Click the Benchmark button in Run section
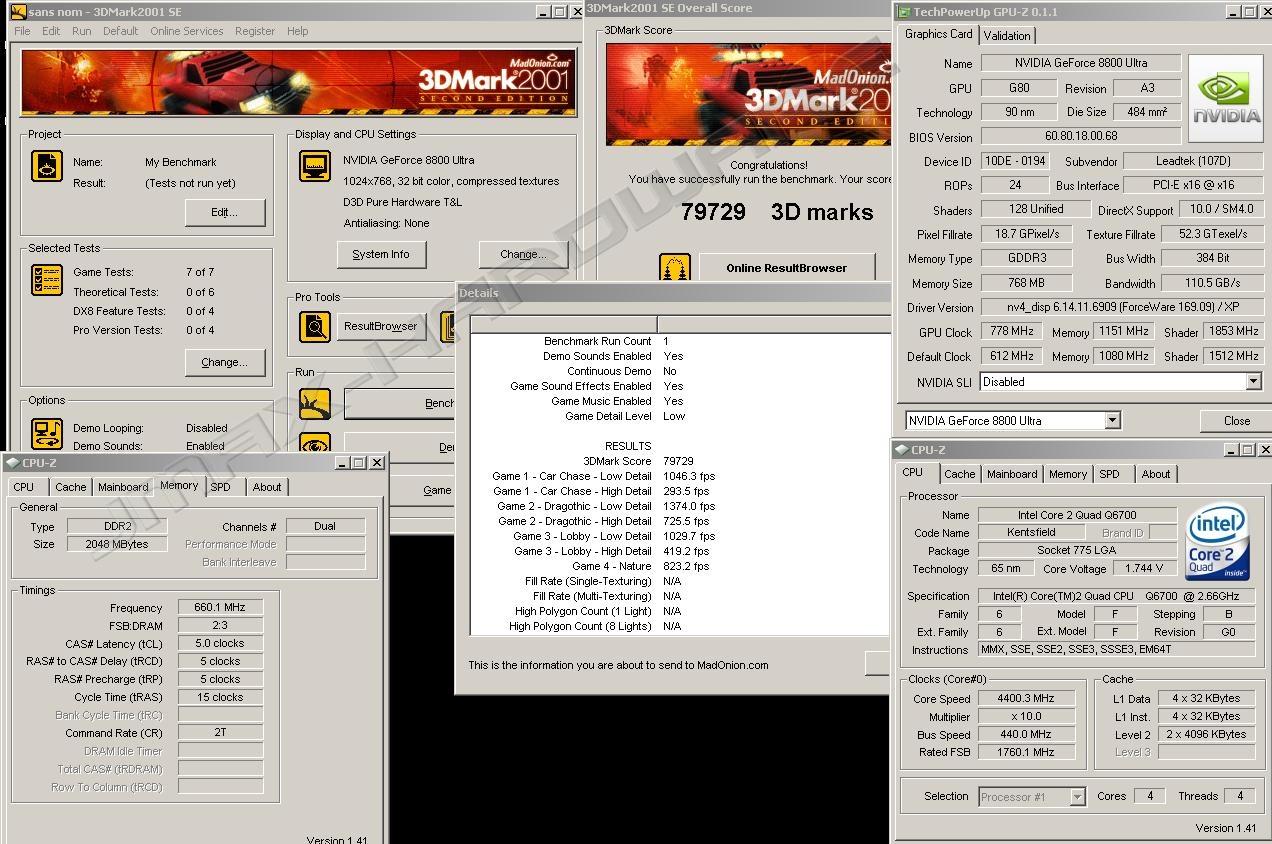1272x844 pixels. click(399, 404)
